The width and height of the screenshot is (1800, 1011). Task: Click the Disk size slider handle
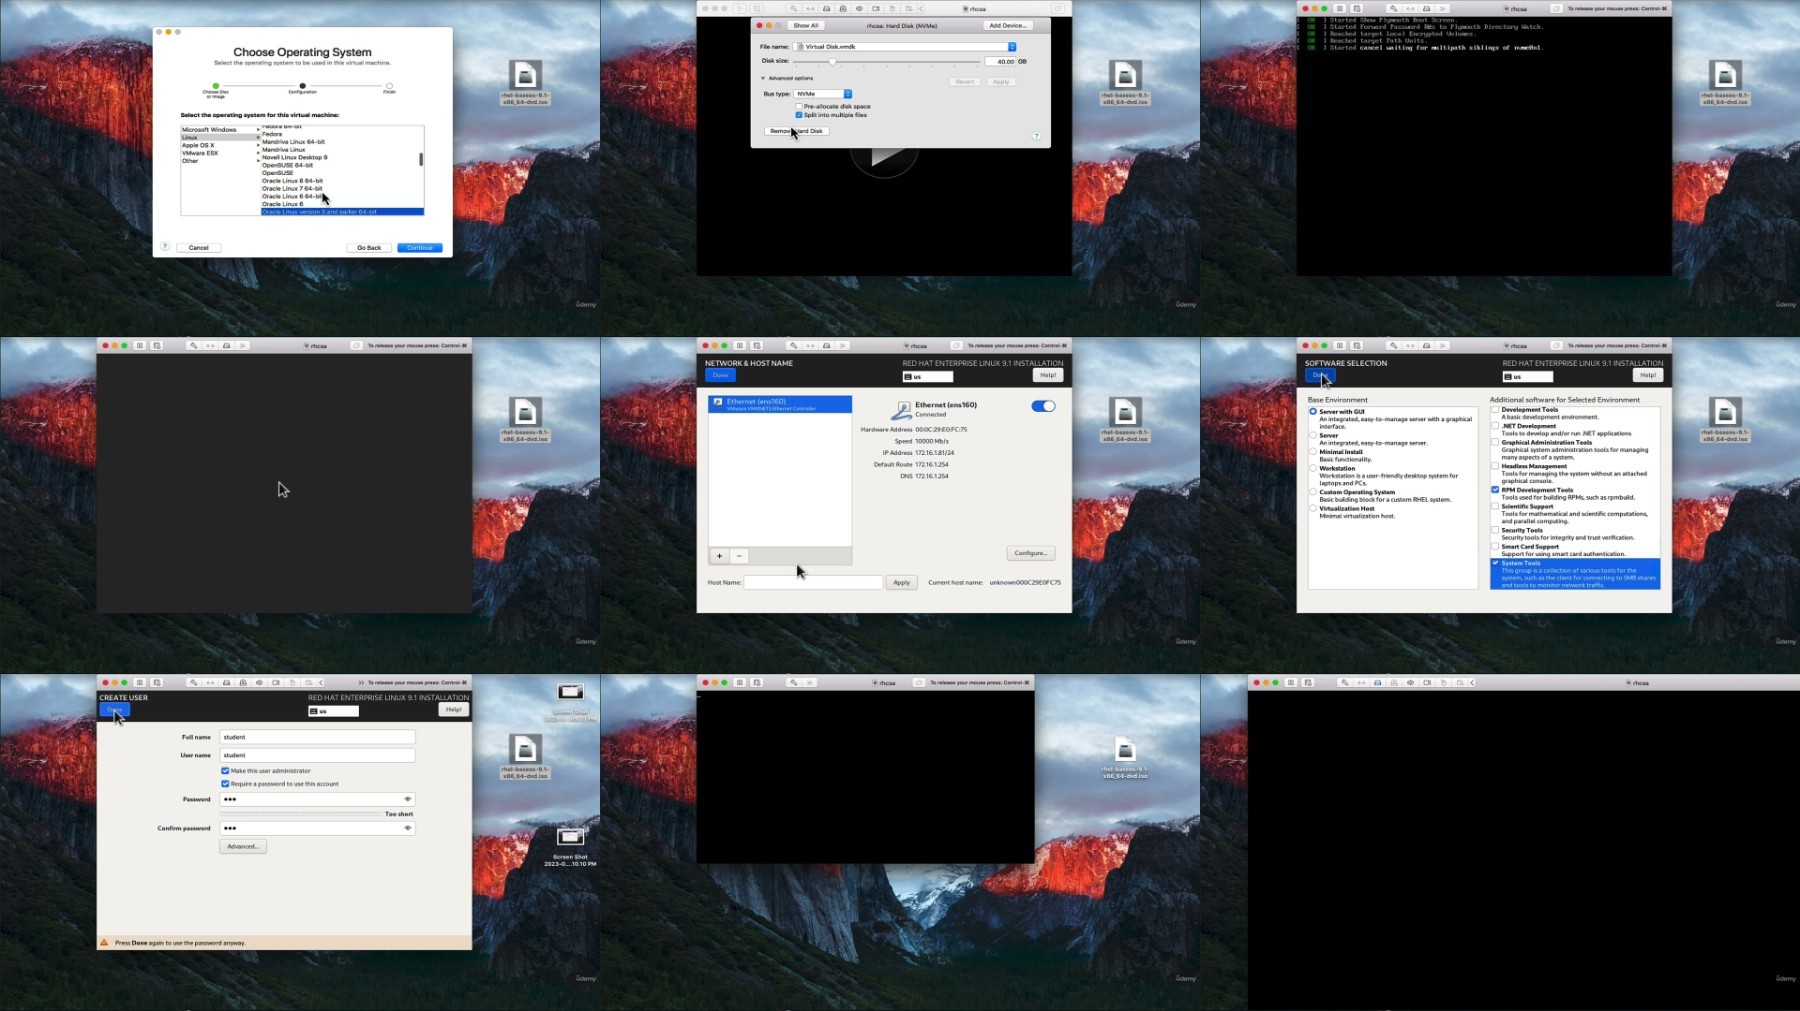[x=832, y=62]
